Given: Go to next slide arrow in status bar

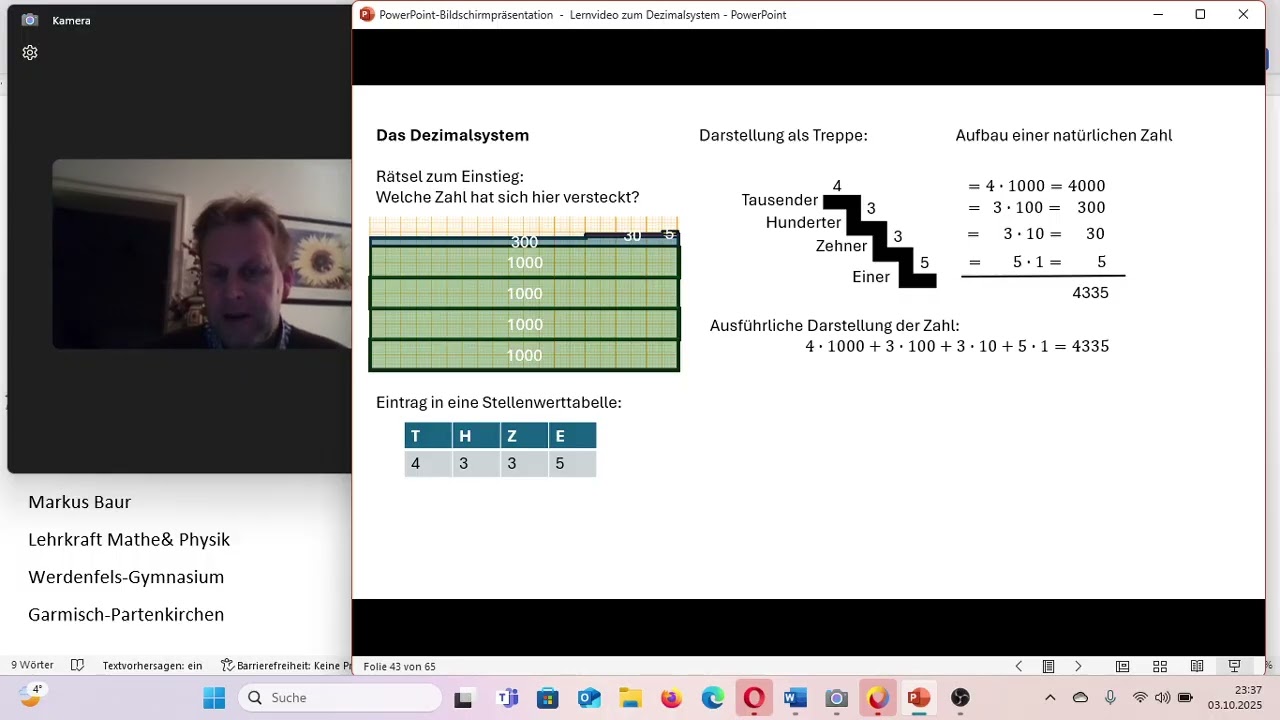Looking at the screenshot, I should click(x=1078, y=666).
